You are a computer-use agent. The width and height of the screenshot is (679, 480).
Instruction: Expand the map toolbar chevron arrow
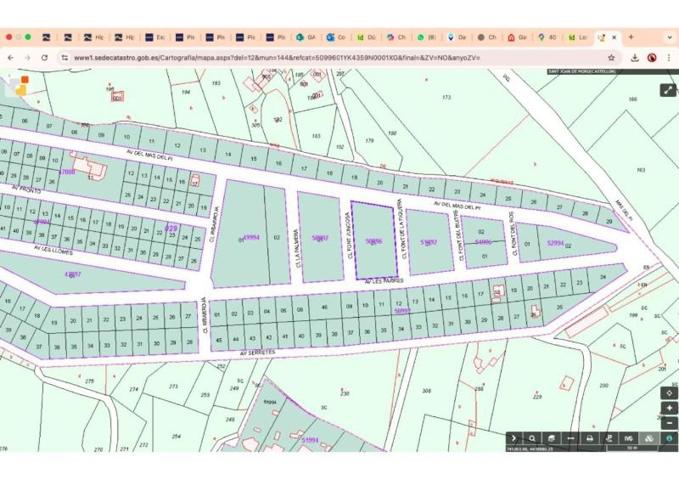514,438
